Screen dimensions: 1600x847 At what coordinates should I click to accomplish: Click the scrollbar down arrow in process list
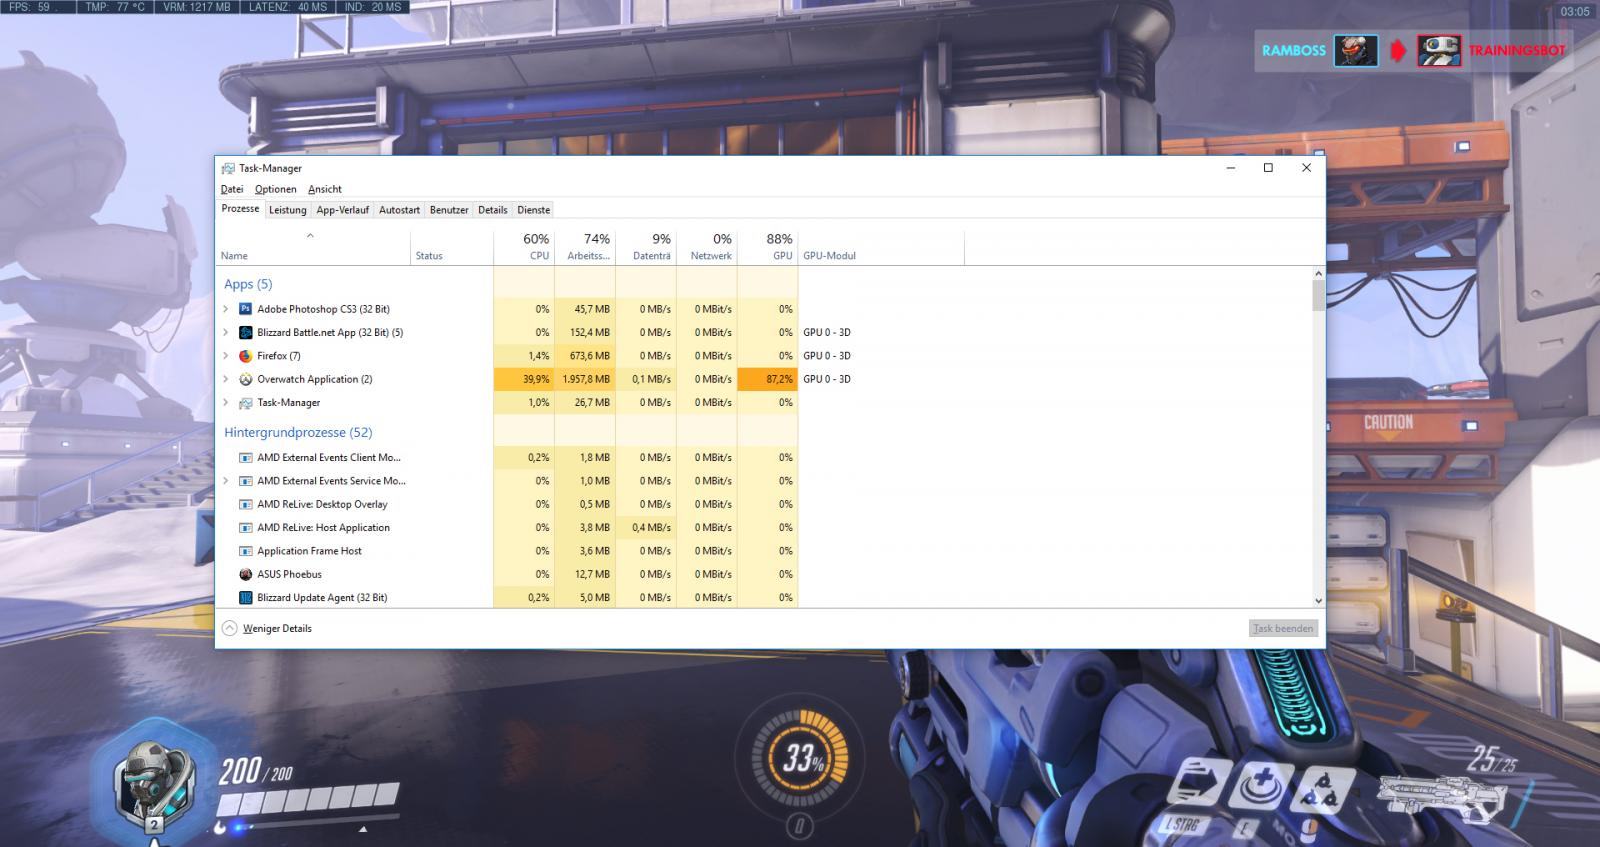(1318, 601)
